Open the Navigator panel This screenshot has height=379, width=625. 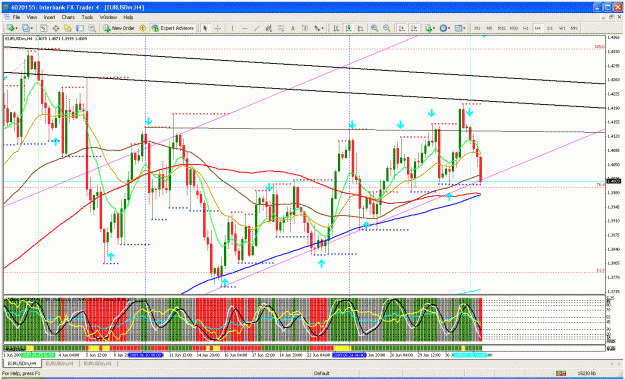(x=68, y=28)
